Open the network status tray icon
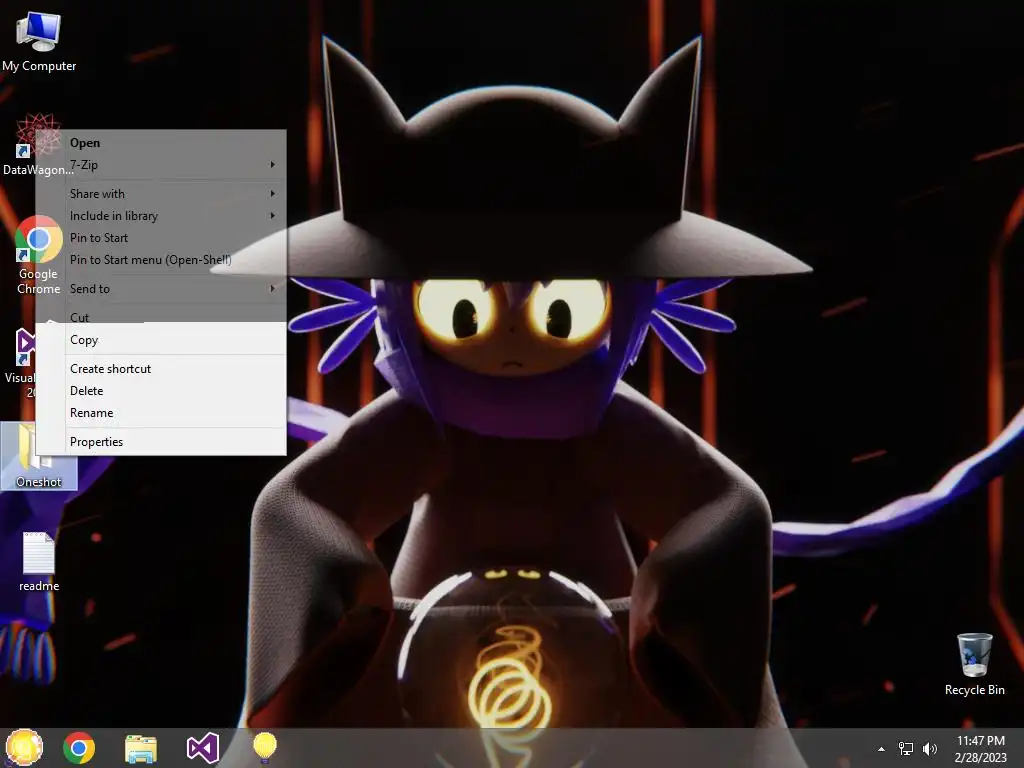 tap(906, 749)
